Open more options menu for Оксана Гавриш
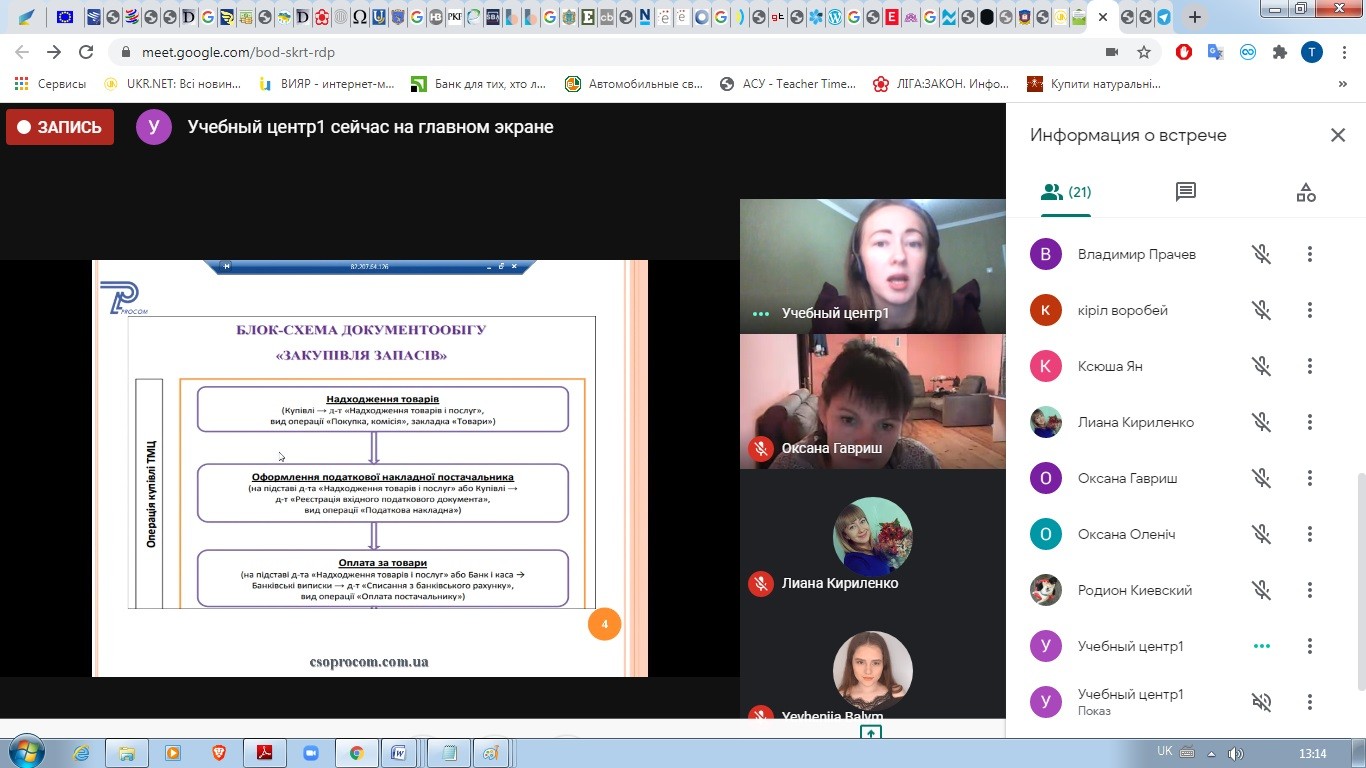The width and height of the screenshot is (1366, 768). tap(1310, 478)
